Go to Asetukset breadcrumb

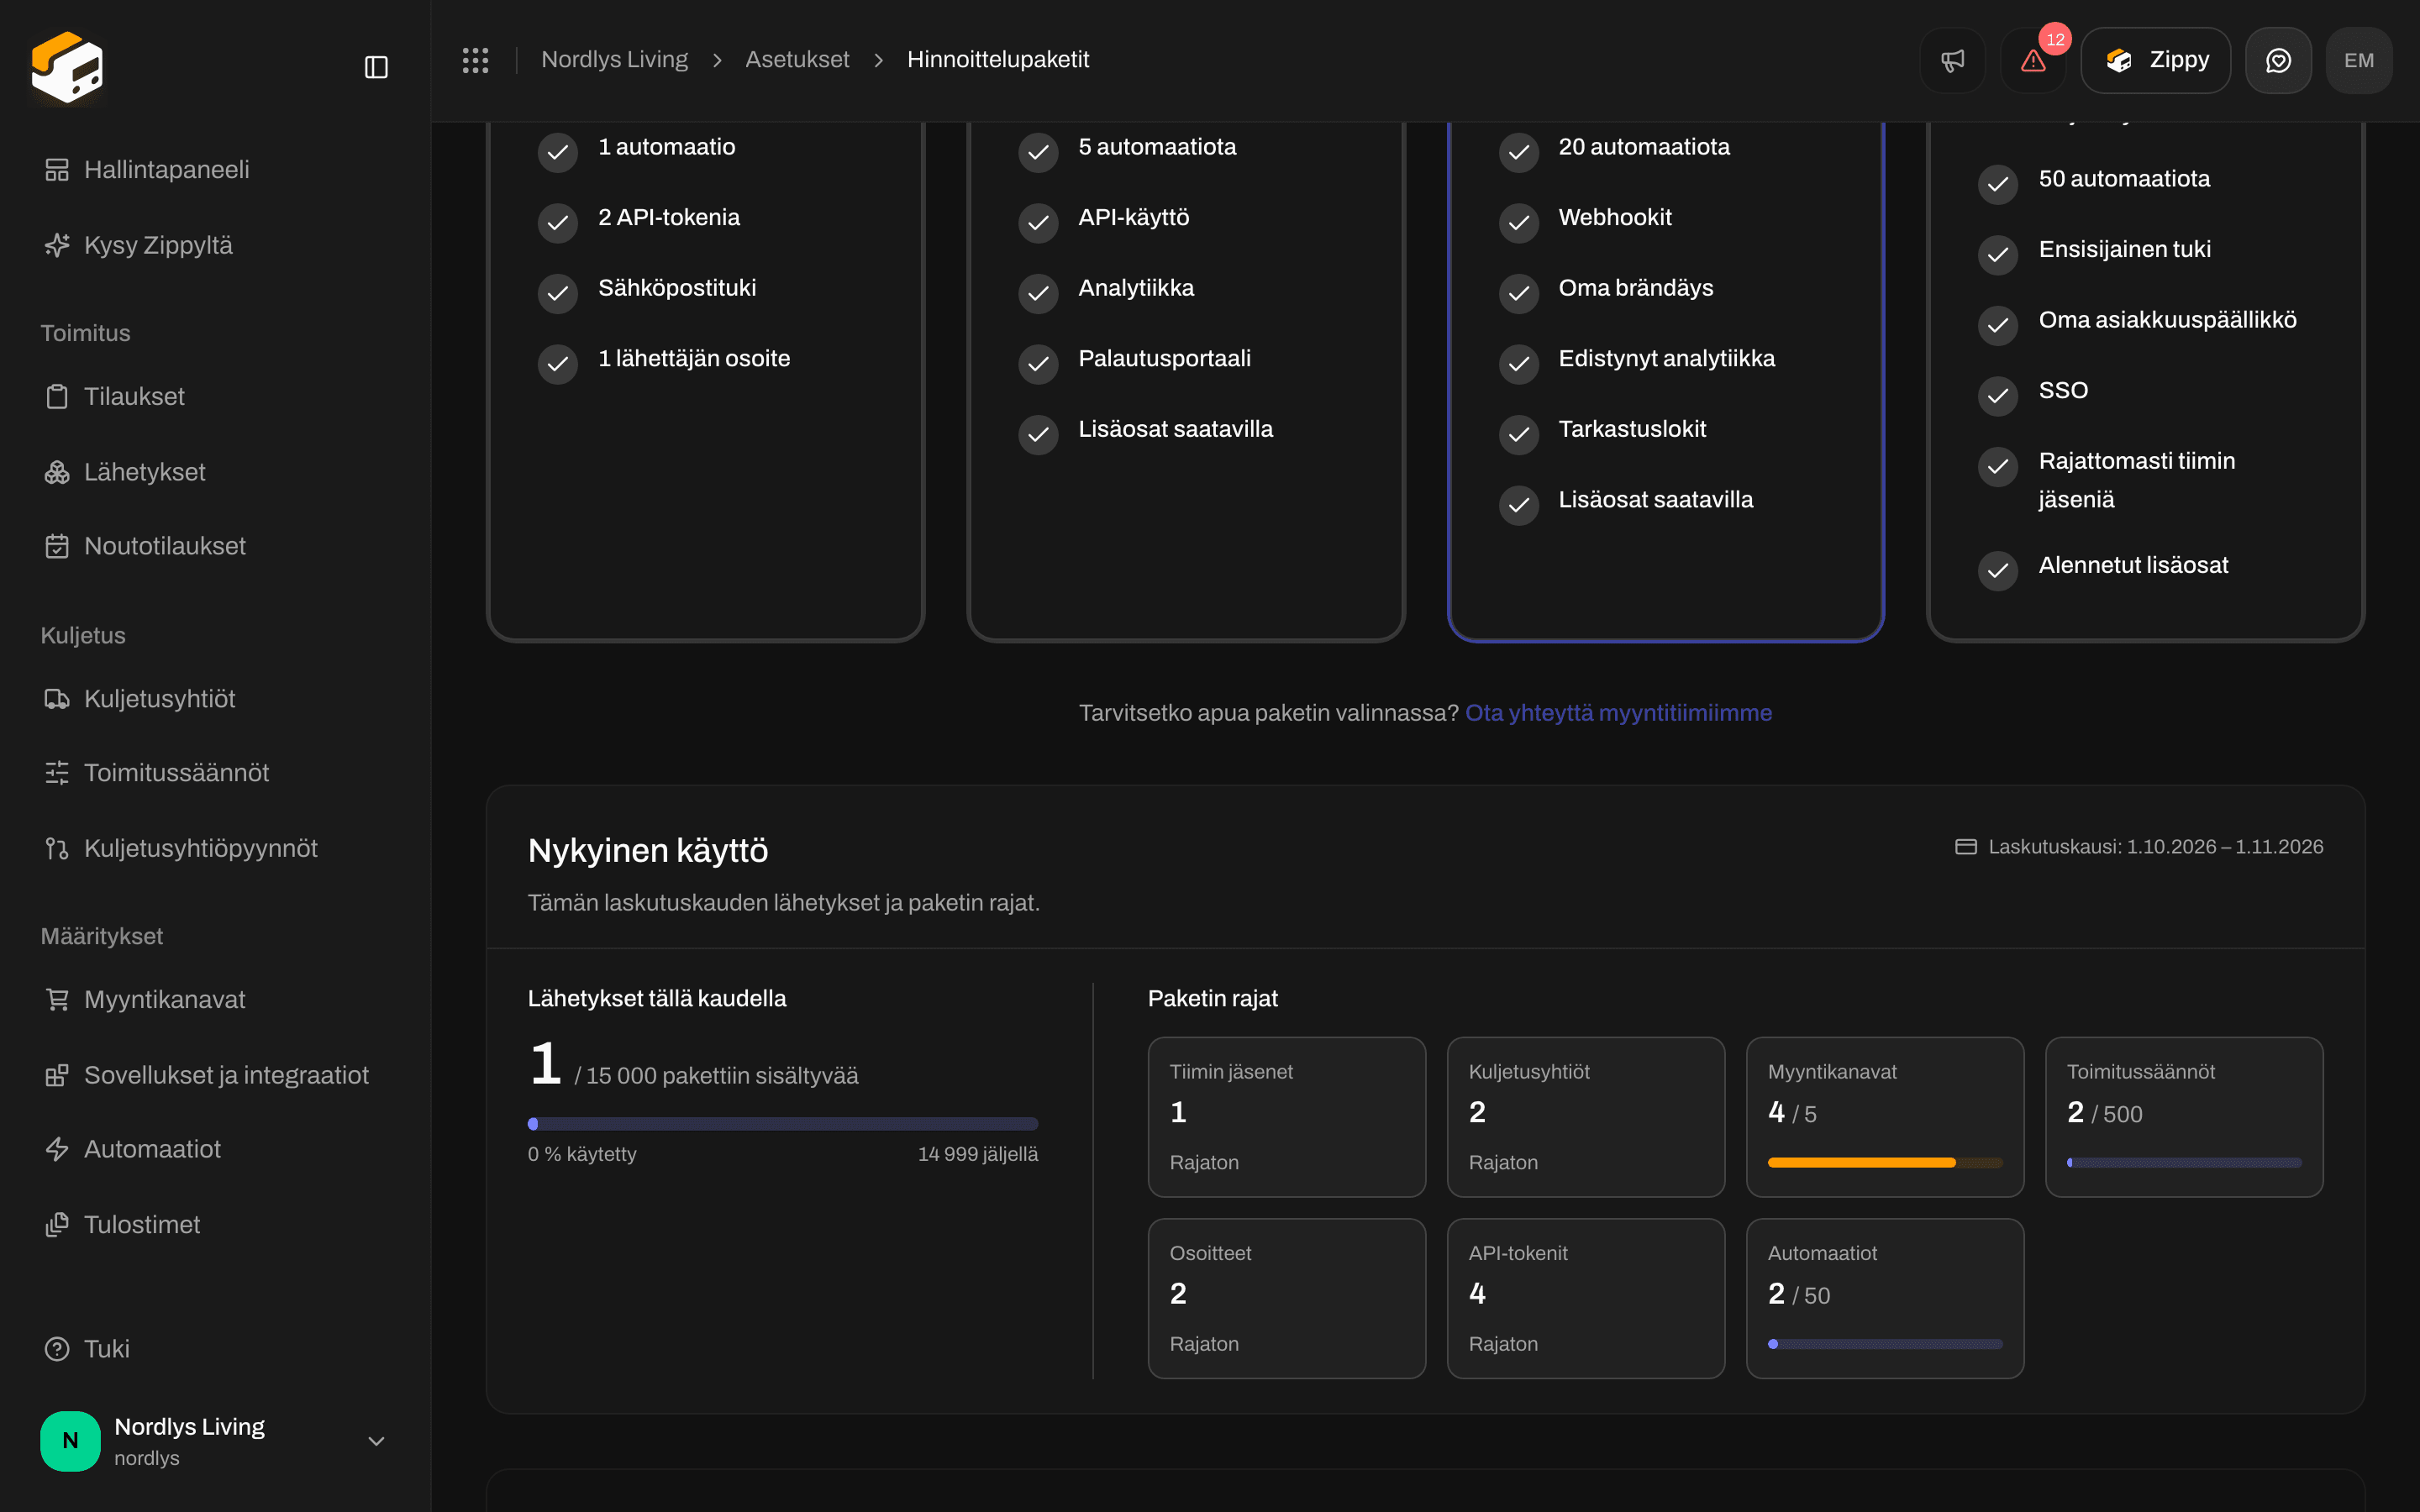[797, 60]
